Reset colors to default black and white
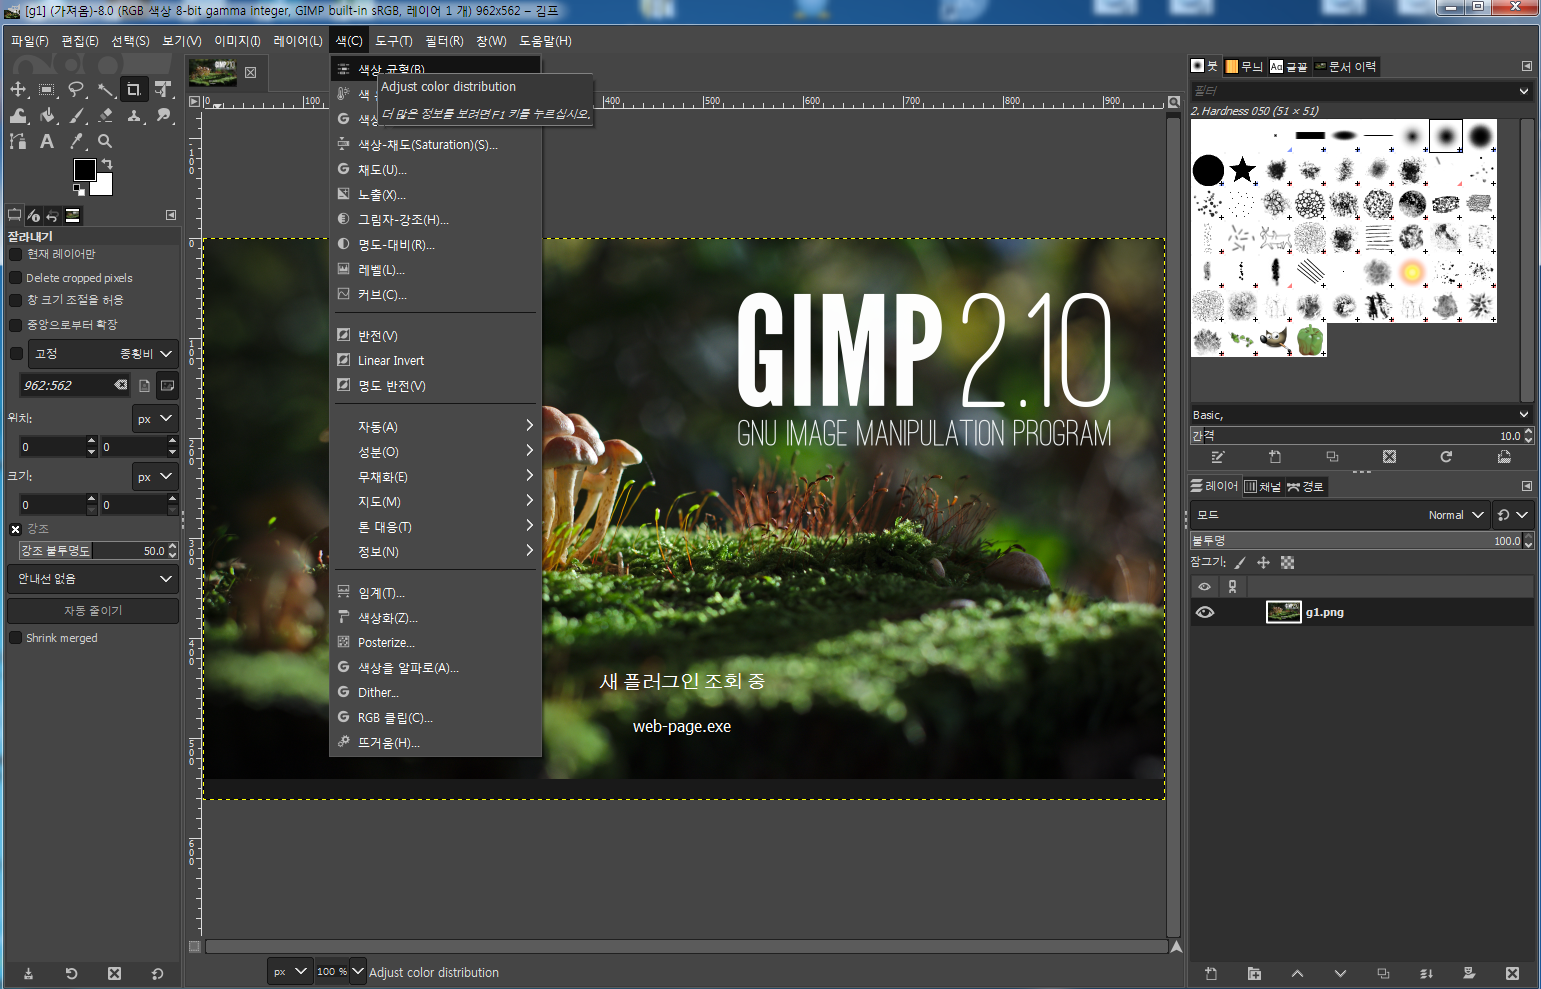Screen dimensions: 1541x989 pos(79,189)
